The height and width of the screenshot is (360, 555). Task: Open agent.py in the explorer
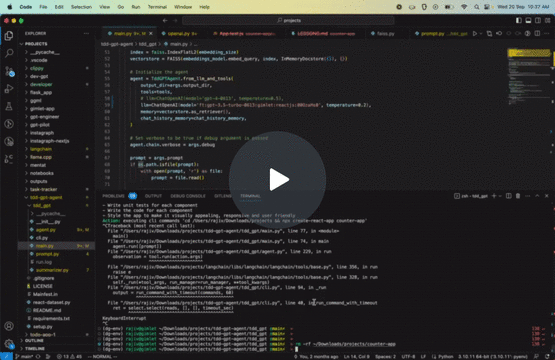click(56, 230)
